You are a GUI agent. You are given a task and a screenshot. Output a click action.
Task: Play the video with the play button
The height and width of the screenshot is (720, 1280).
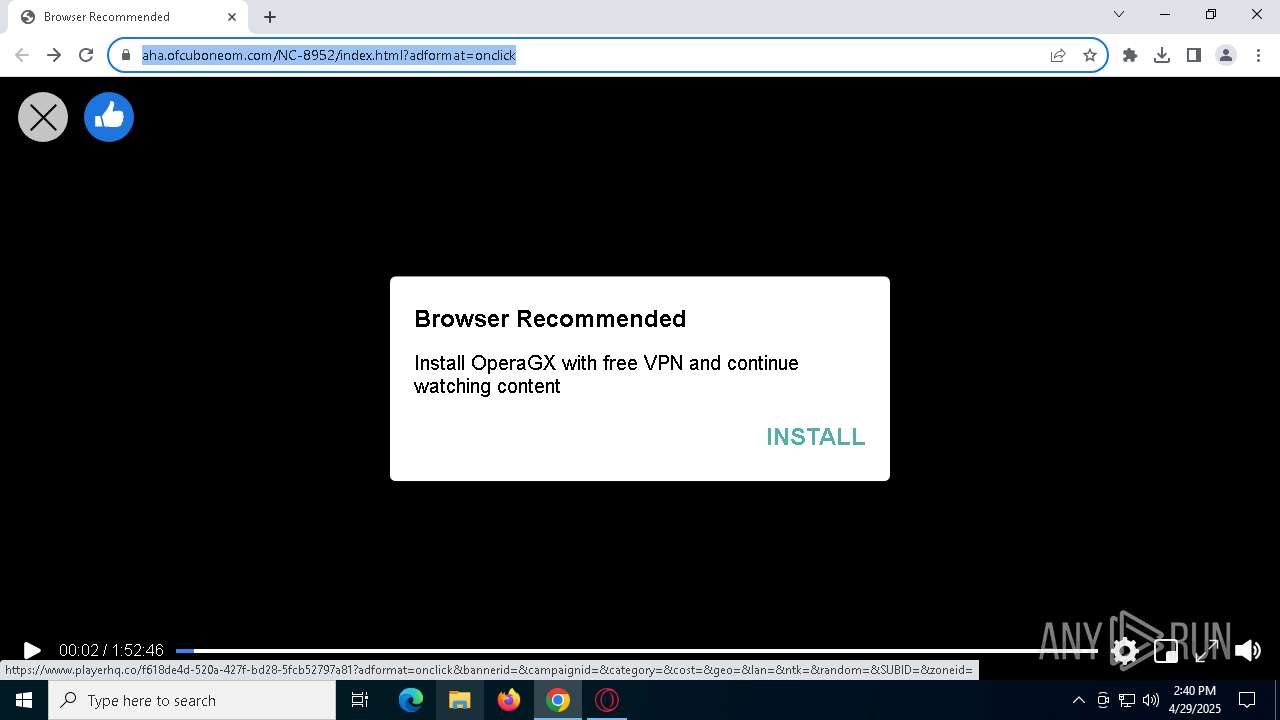click(31, 651)
